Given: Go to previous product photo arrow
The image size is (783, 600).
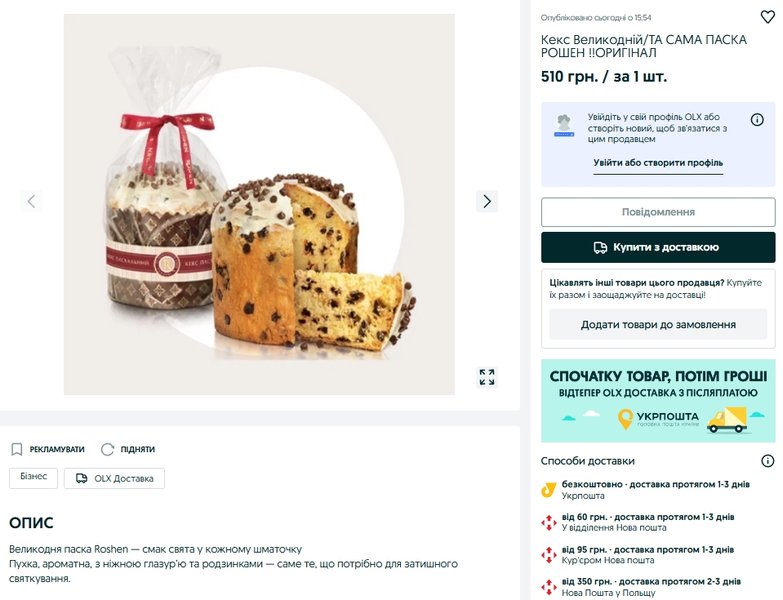Looking at the screenshot, I should (31, 201).
